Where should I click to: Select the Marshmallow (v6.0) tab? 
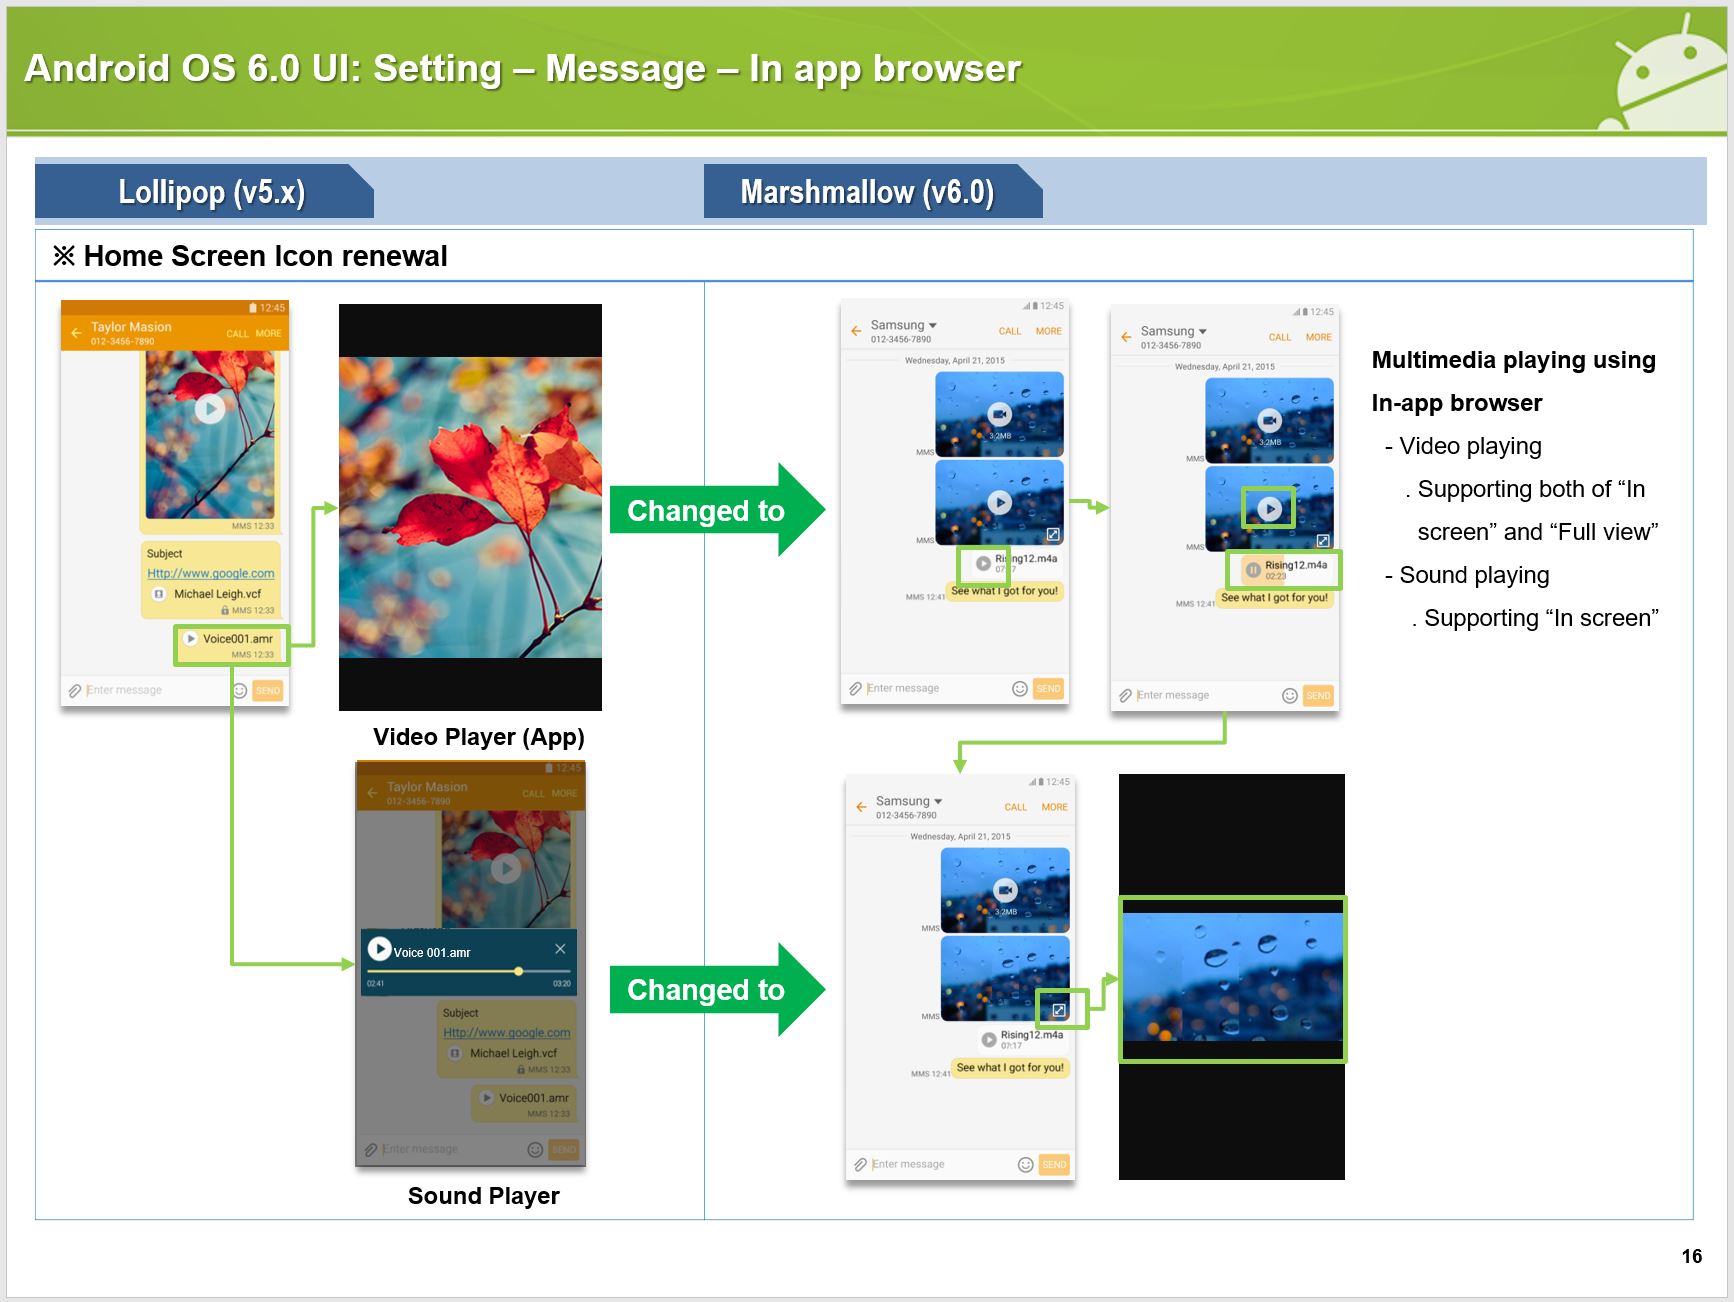[867, 191]
